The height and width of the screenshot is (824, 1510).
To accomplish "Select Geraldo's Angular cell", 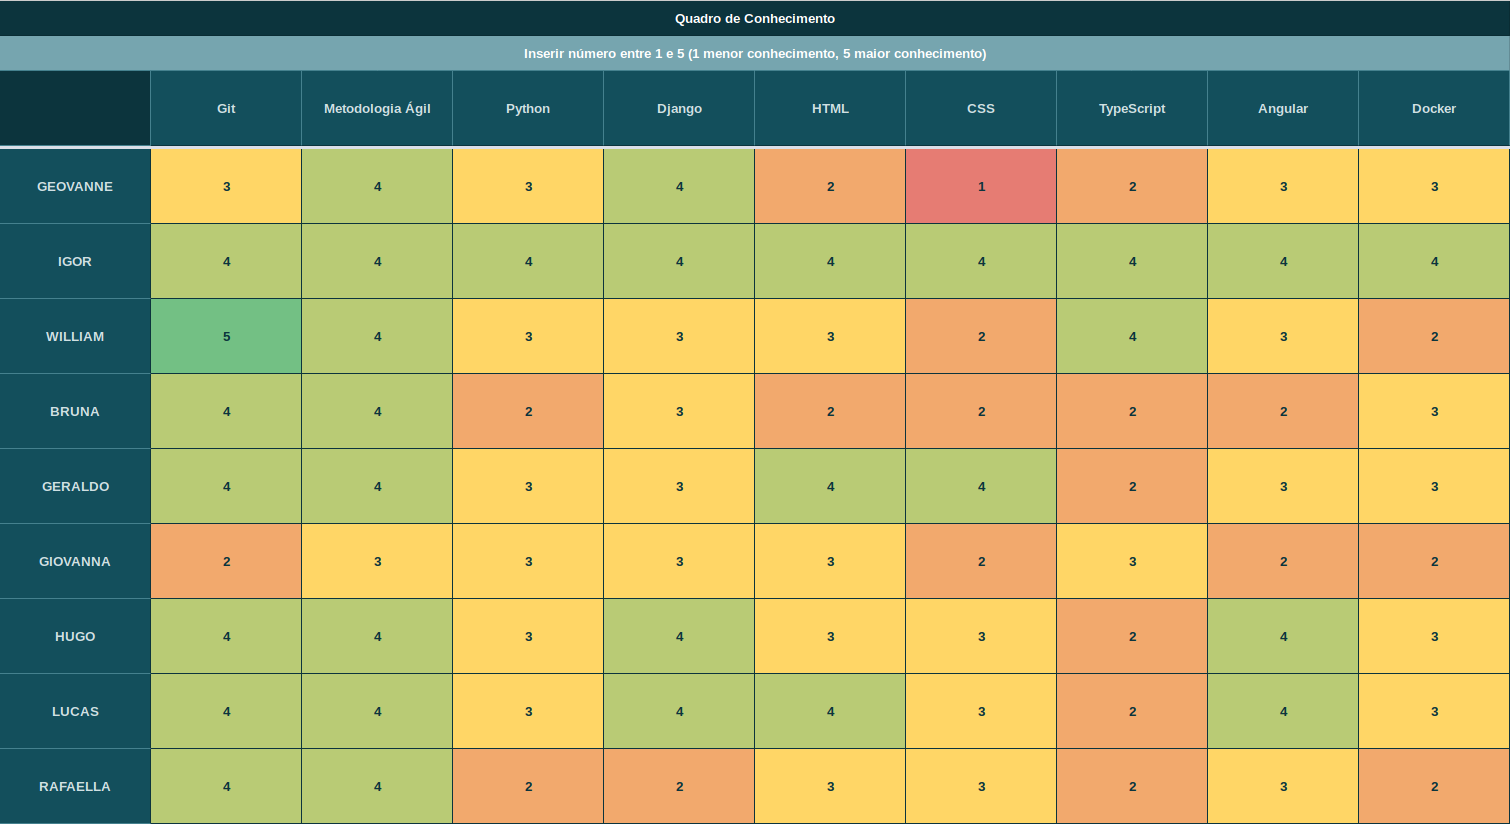I will 1283,486.
